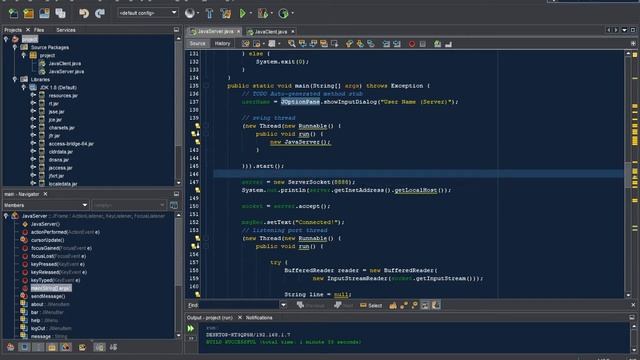Screen dimensions: 640x360
Task: Click the Profile Project icon
Action: coord(283,13)
